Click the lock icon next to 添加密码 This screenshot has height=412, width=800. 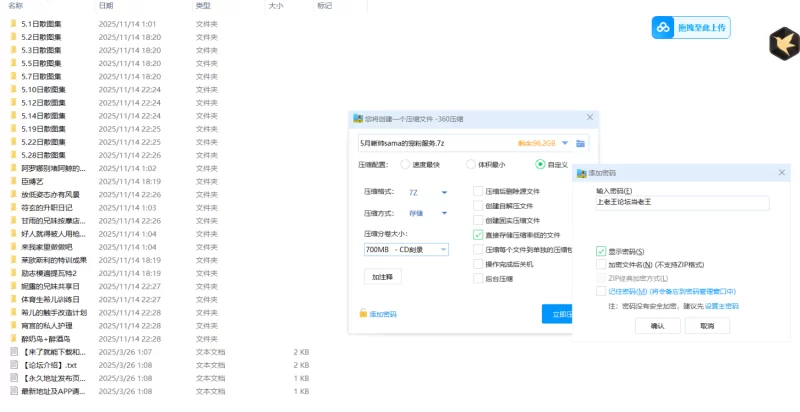click(x=362, y=314)
